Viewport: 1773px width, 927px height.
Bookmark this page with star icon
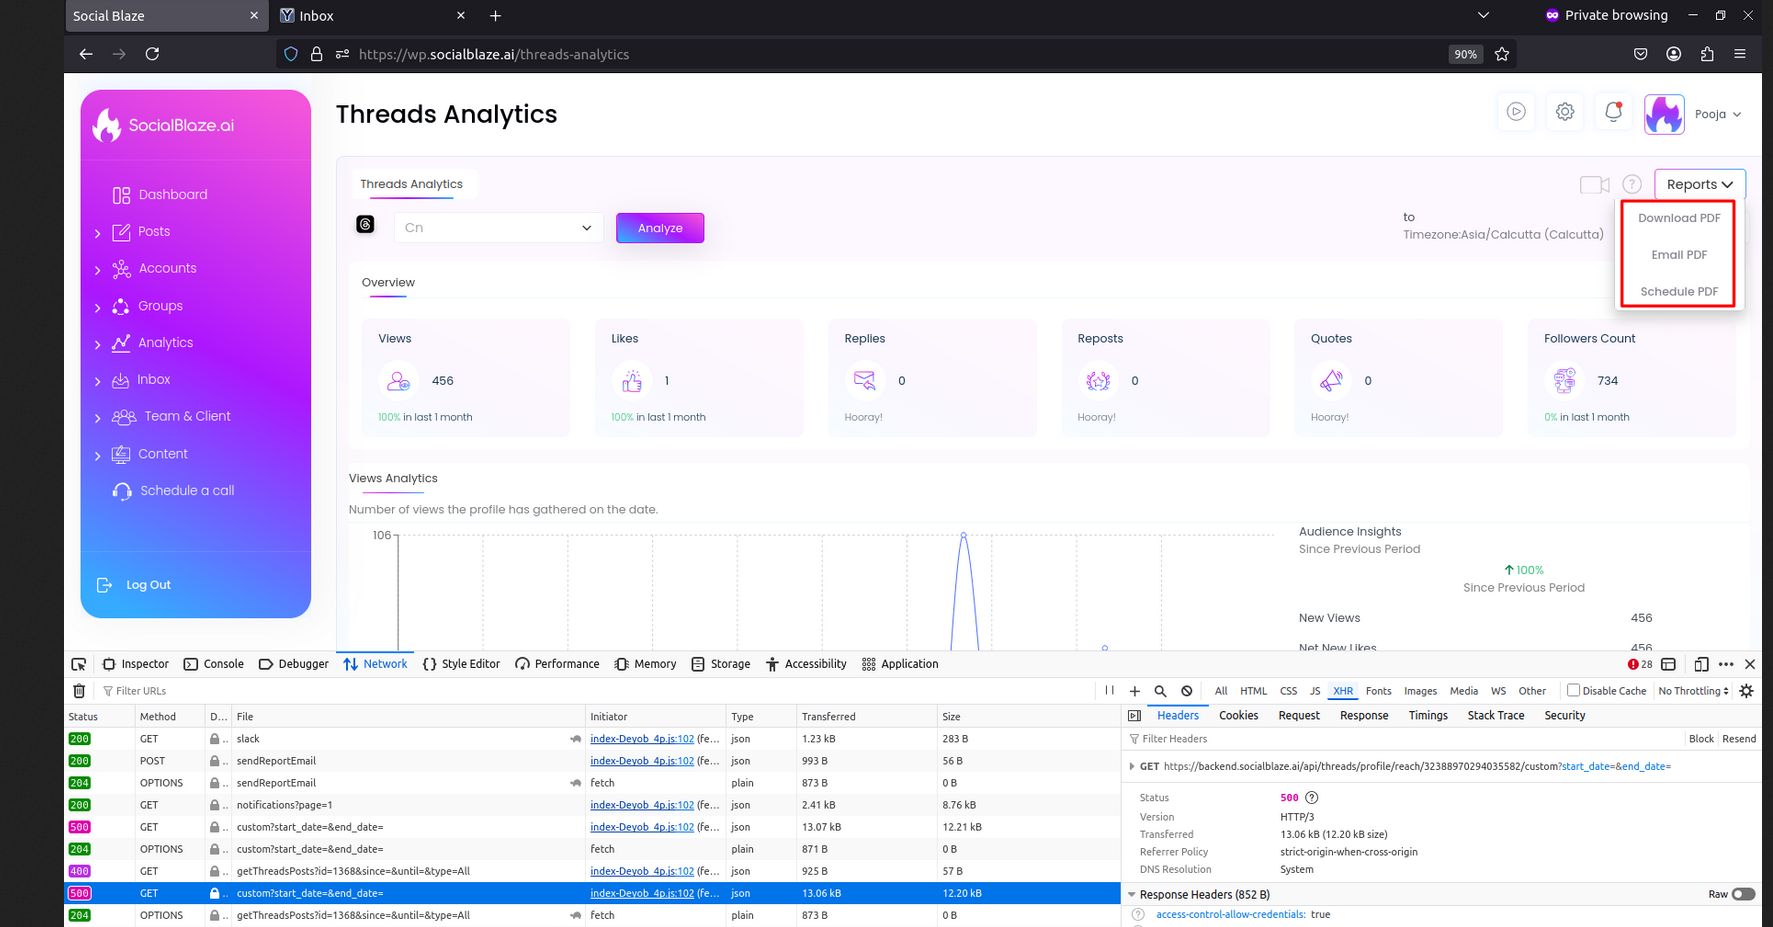point(1501,55)
